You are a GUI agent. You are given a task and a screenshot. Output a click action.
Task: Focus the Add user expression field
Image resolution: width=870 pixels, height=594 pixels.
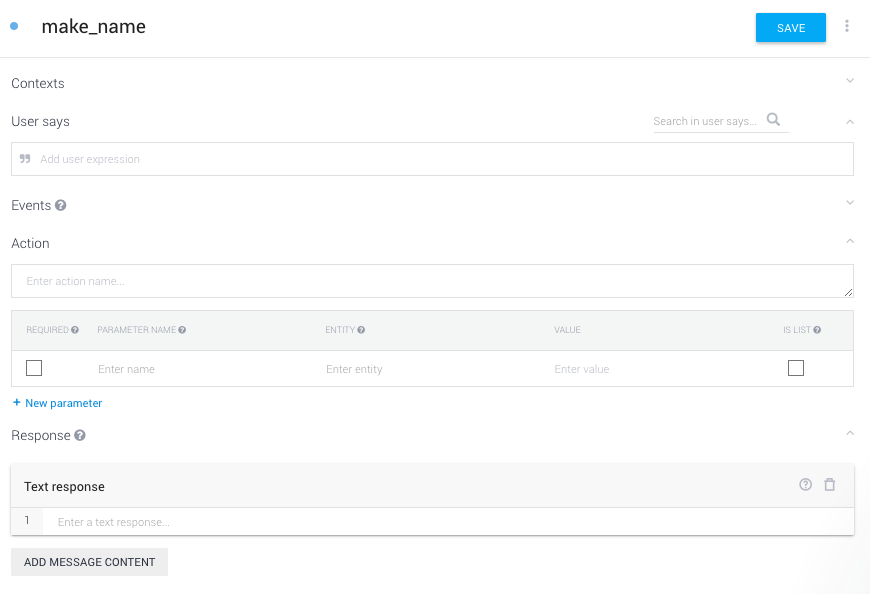[x=432, y=159]
